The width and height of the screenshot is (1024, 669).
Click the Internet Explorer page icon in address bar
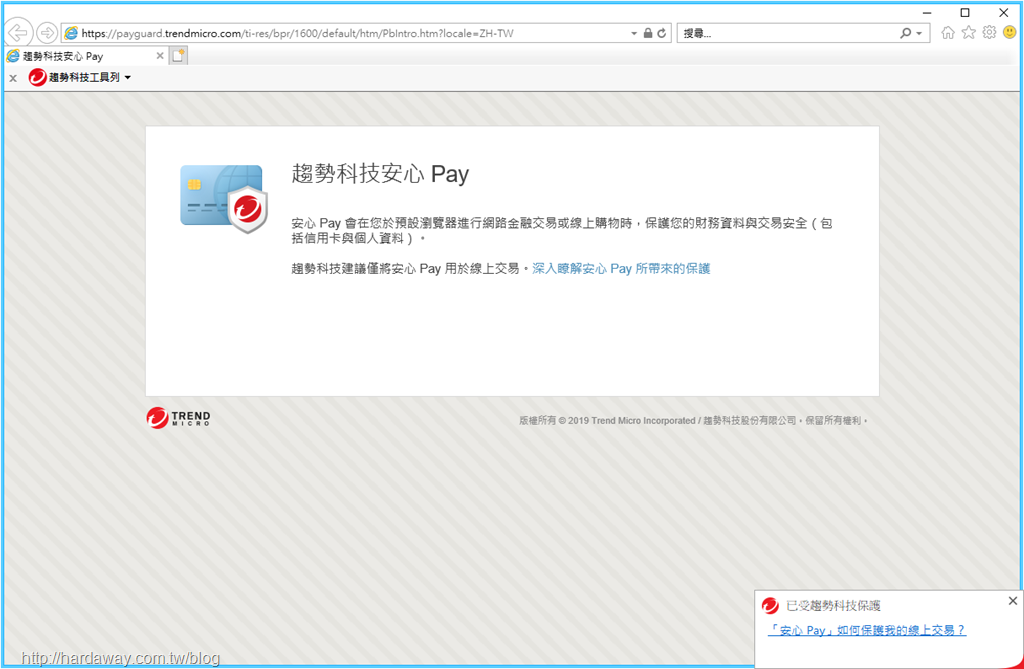[71, 33]
